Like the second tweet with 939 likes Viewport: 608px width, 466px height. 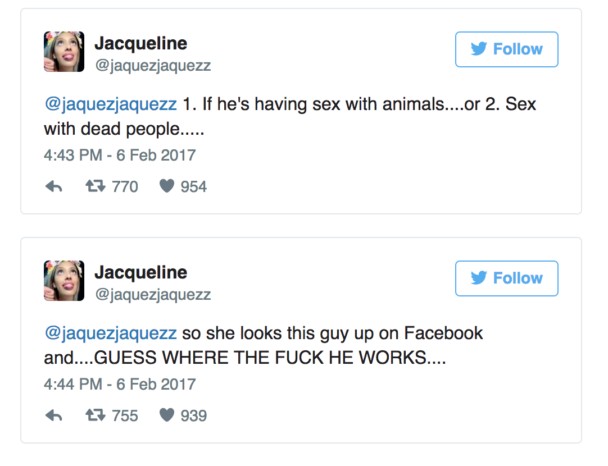pyautogui.click(x=167, y=415)
